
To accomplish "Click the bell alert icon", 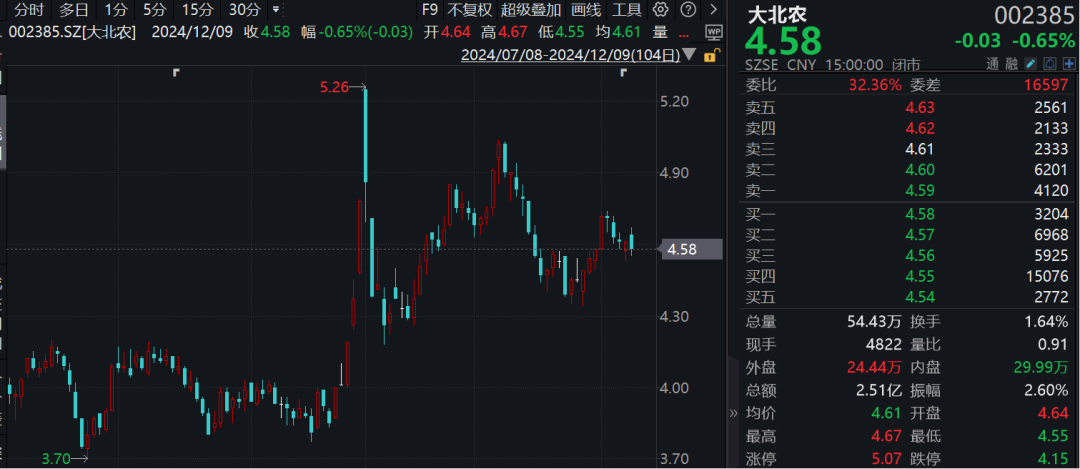I will tap(1050, 64).
